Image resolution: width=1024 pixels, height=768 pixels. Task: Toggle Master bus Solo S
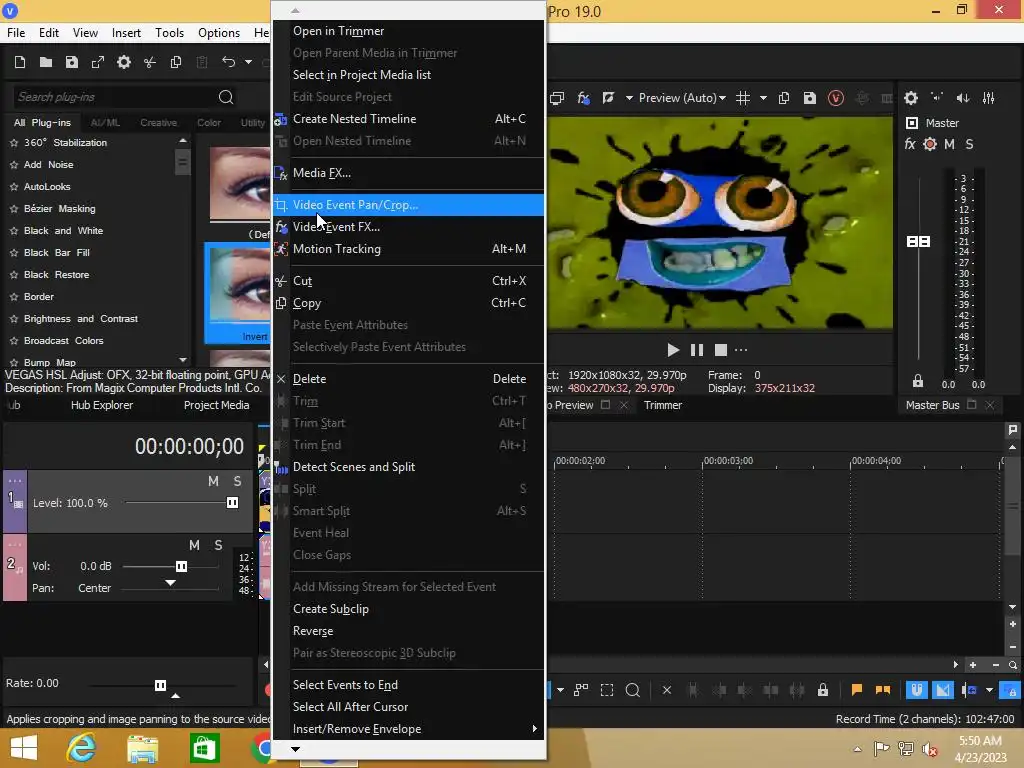pos(969,144)
